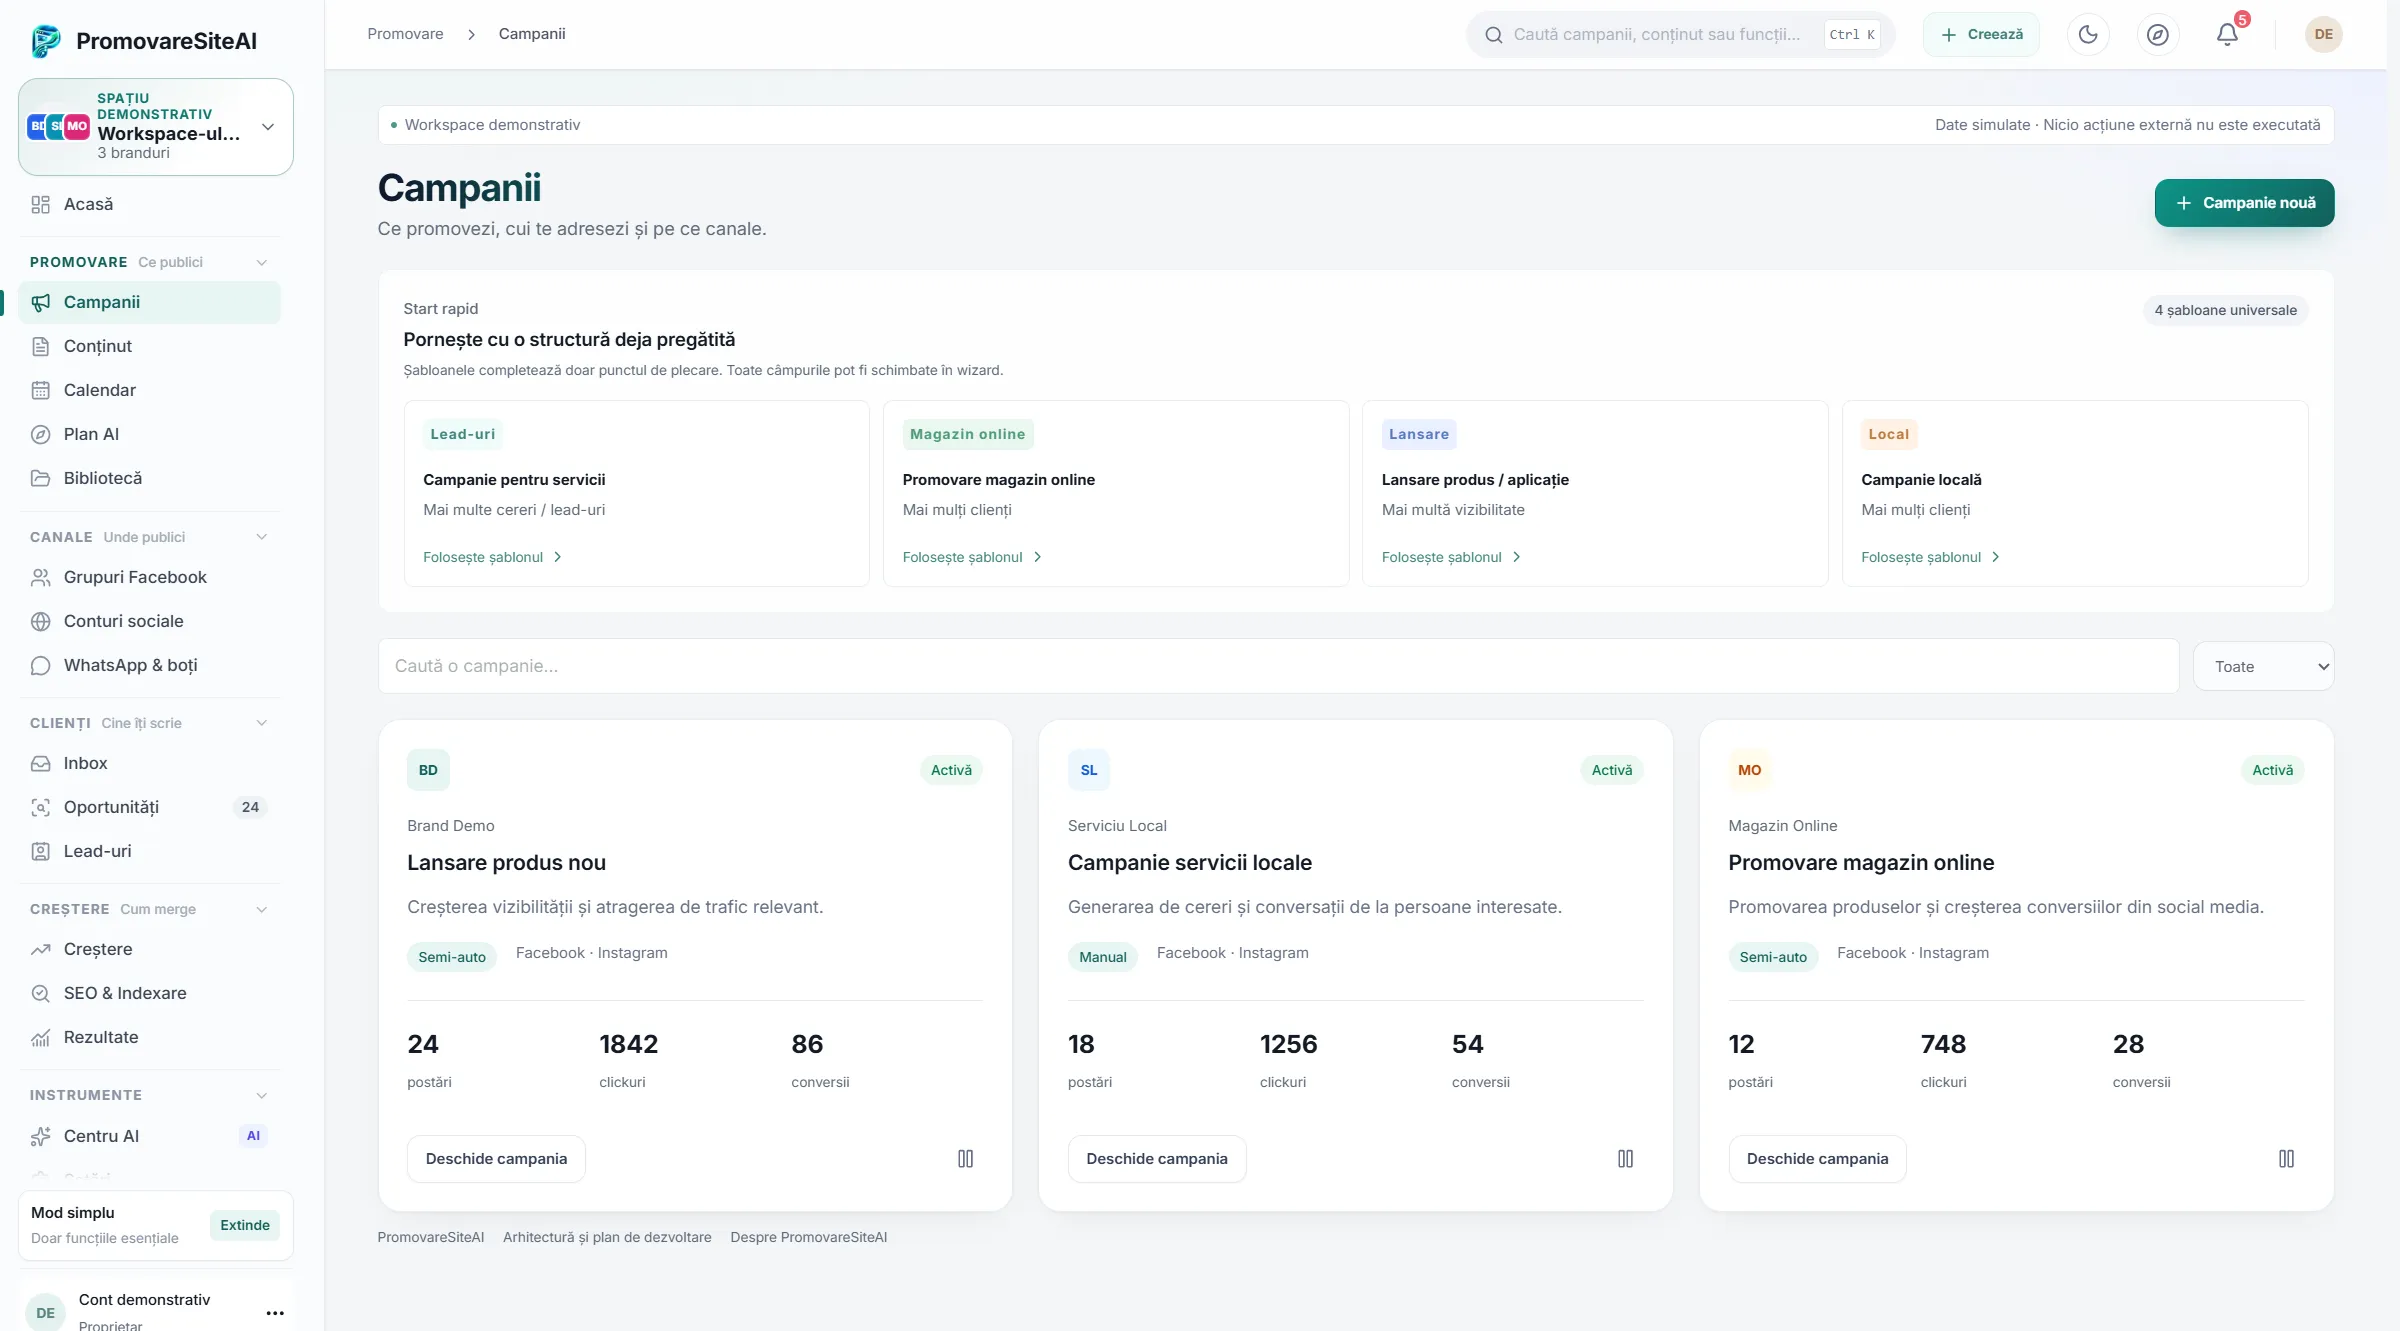Image resolution: width=2400 pixels, height=1331 pixels.
Task: Open account options three-dot menu
Action: coord(275,1313)
